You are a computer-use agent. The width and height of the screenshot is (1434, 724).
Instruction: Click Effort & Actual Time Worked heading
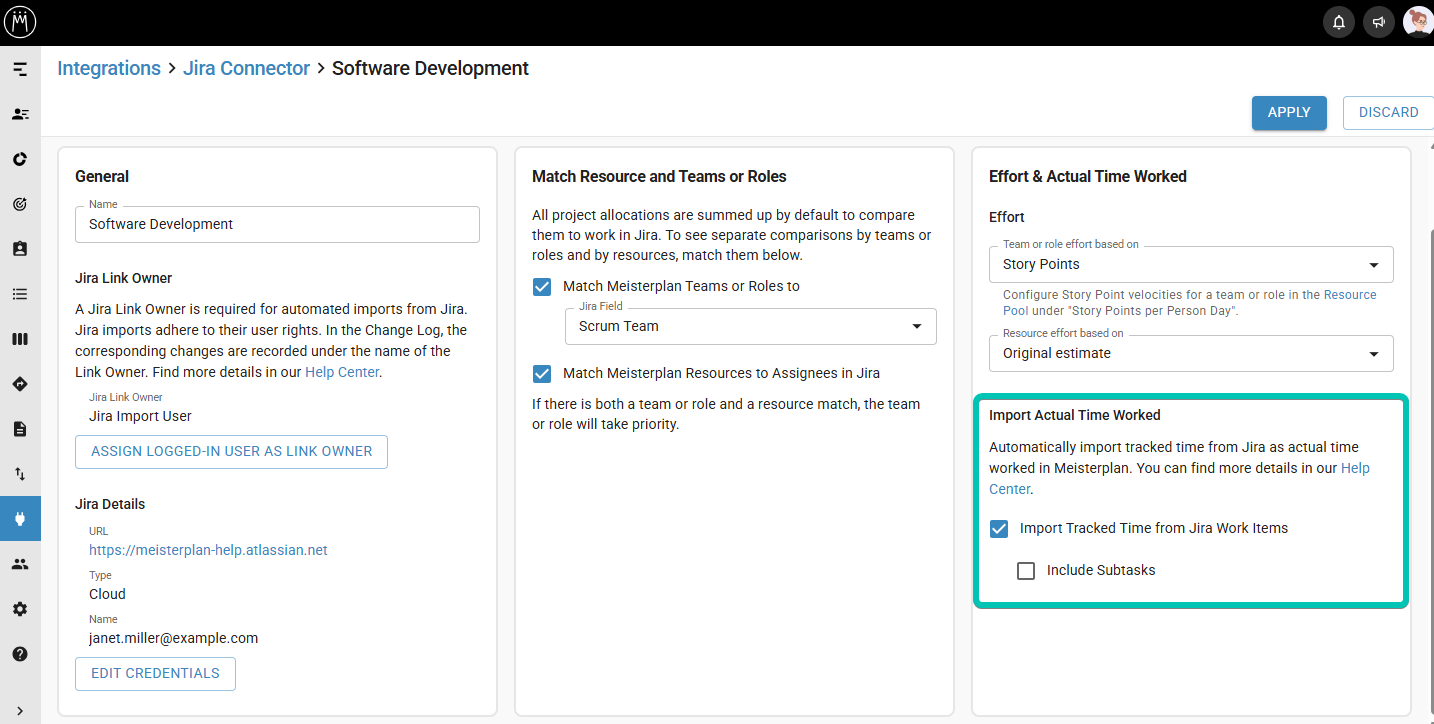coord(1088,176)
